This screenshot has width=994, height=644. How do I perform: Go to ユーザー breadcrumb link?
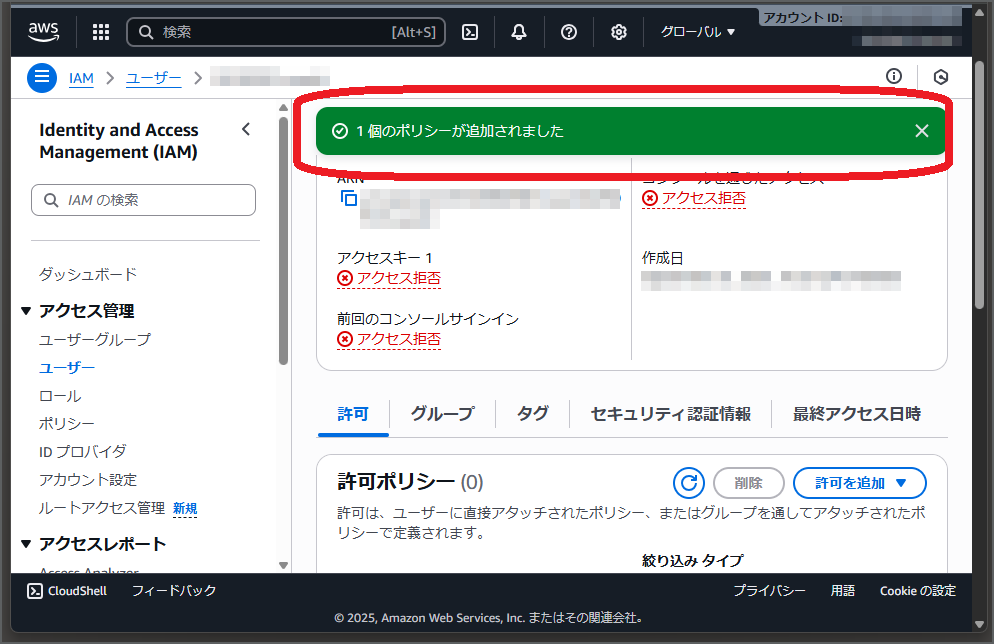[x=153, y=78]
